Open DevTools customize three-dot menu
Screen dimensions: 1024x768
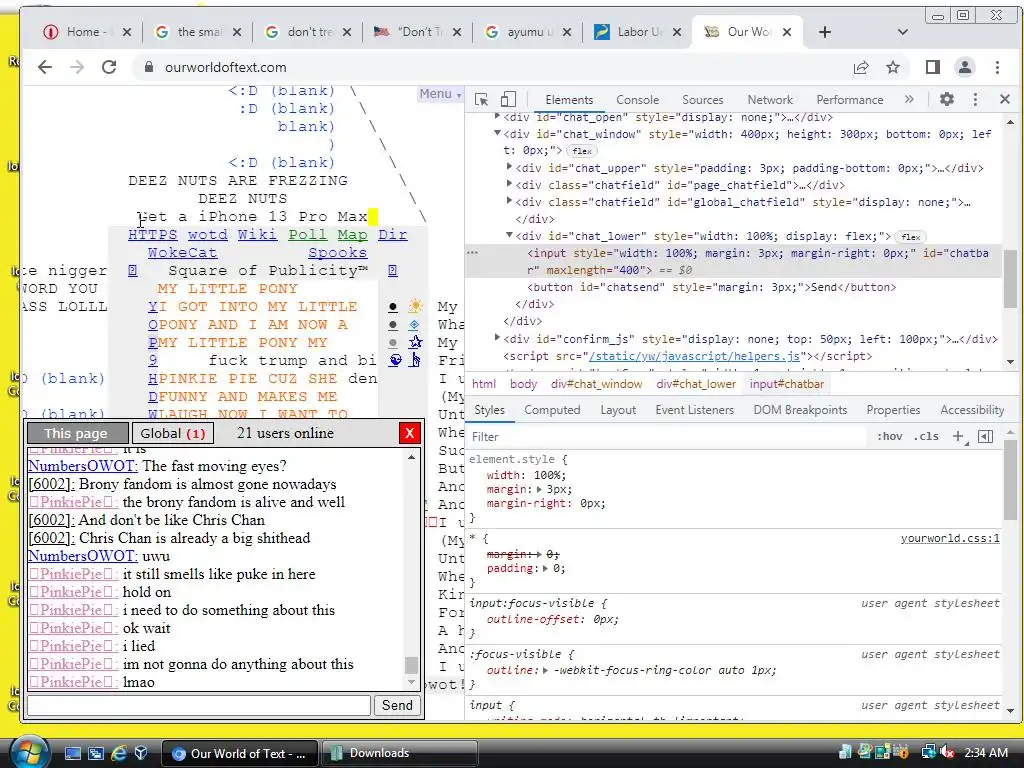(x=975, y=99)
